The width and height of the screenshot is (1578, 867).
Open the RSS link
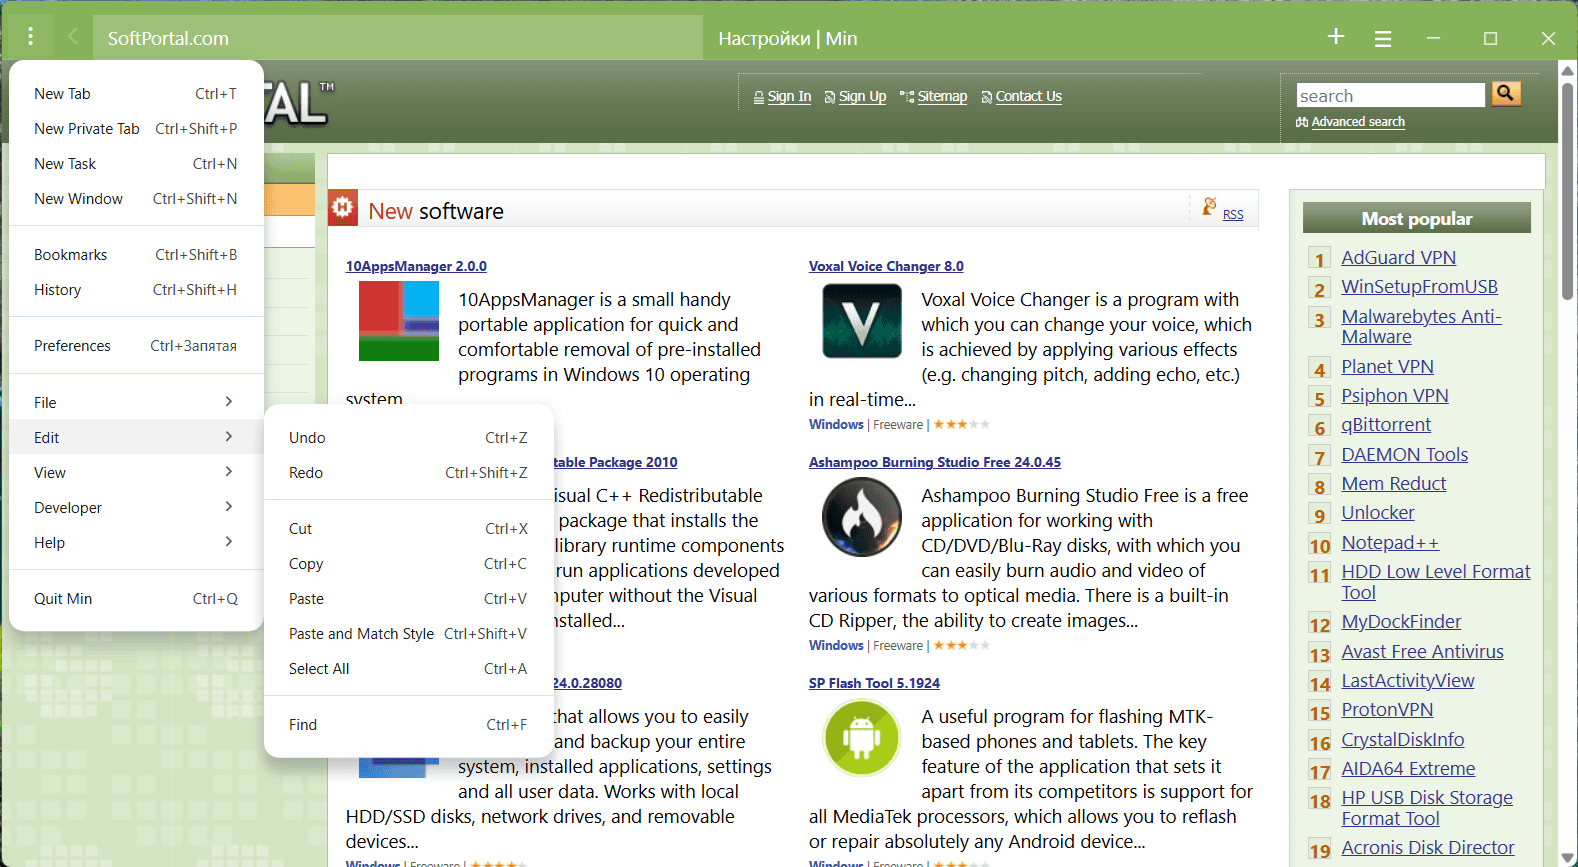pos(1233,215)
